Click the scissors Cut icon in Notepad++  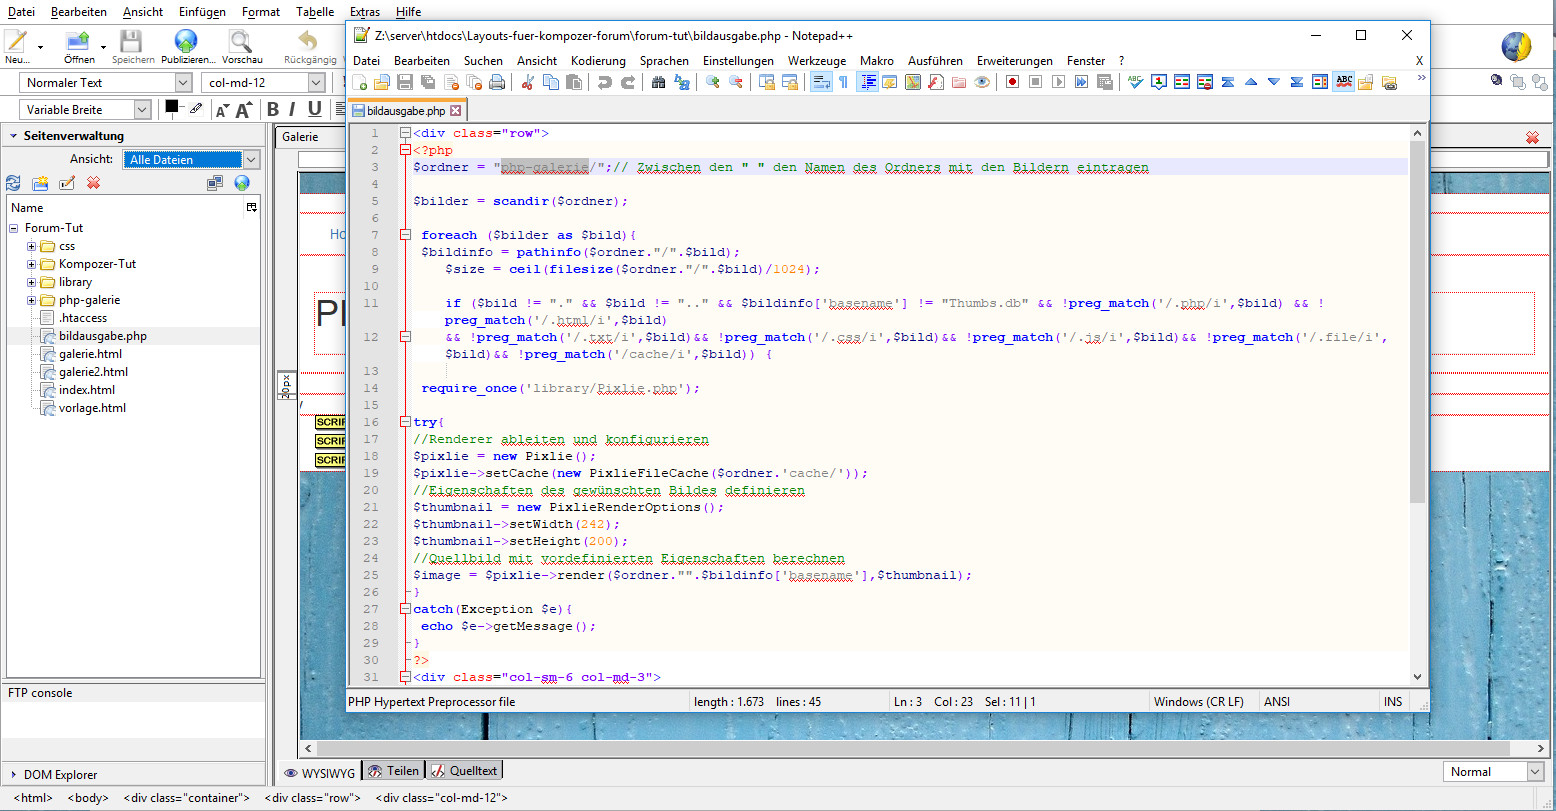(527, 82)
